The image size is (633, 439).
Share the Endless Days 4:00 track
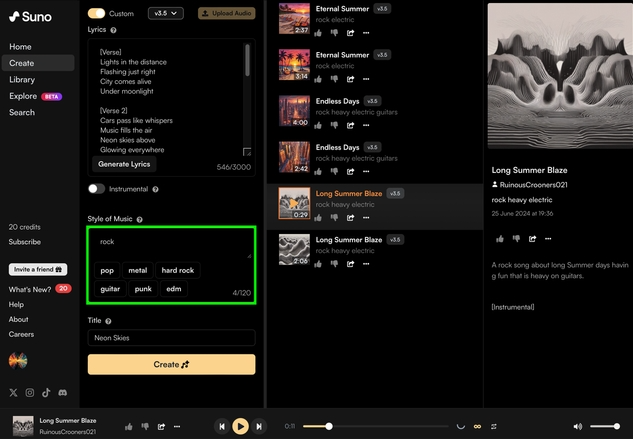(350, 125)
